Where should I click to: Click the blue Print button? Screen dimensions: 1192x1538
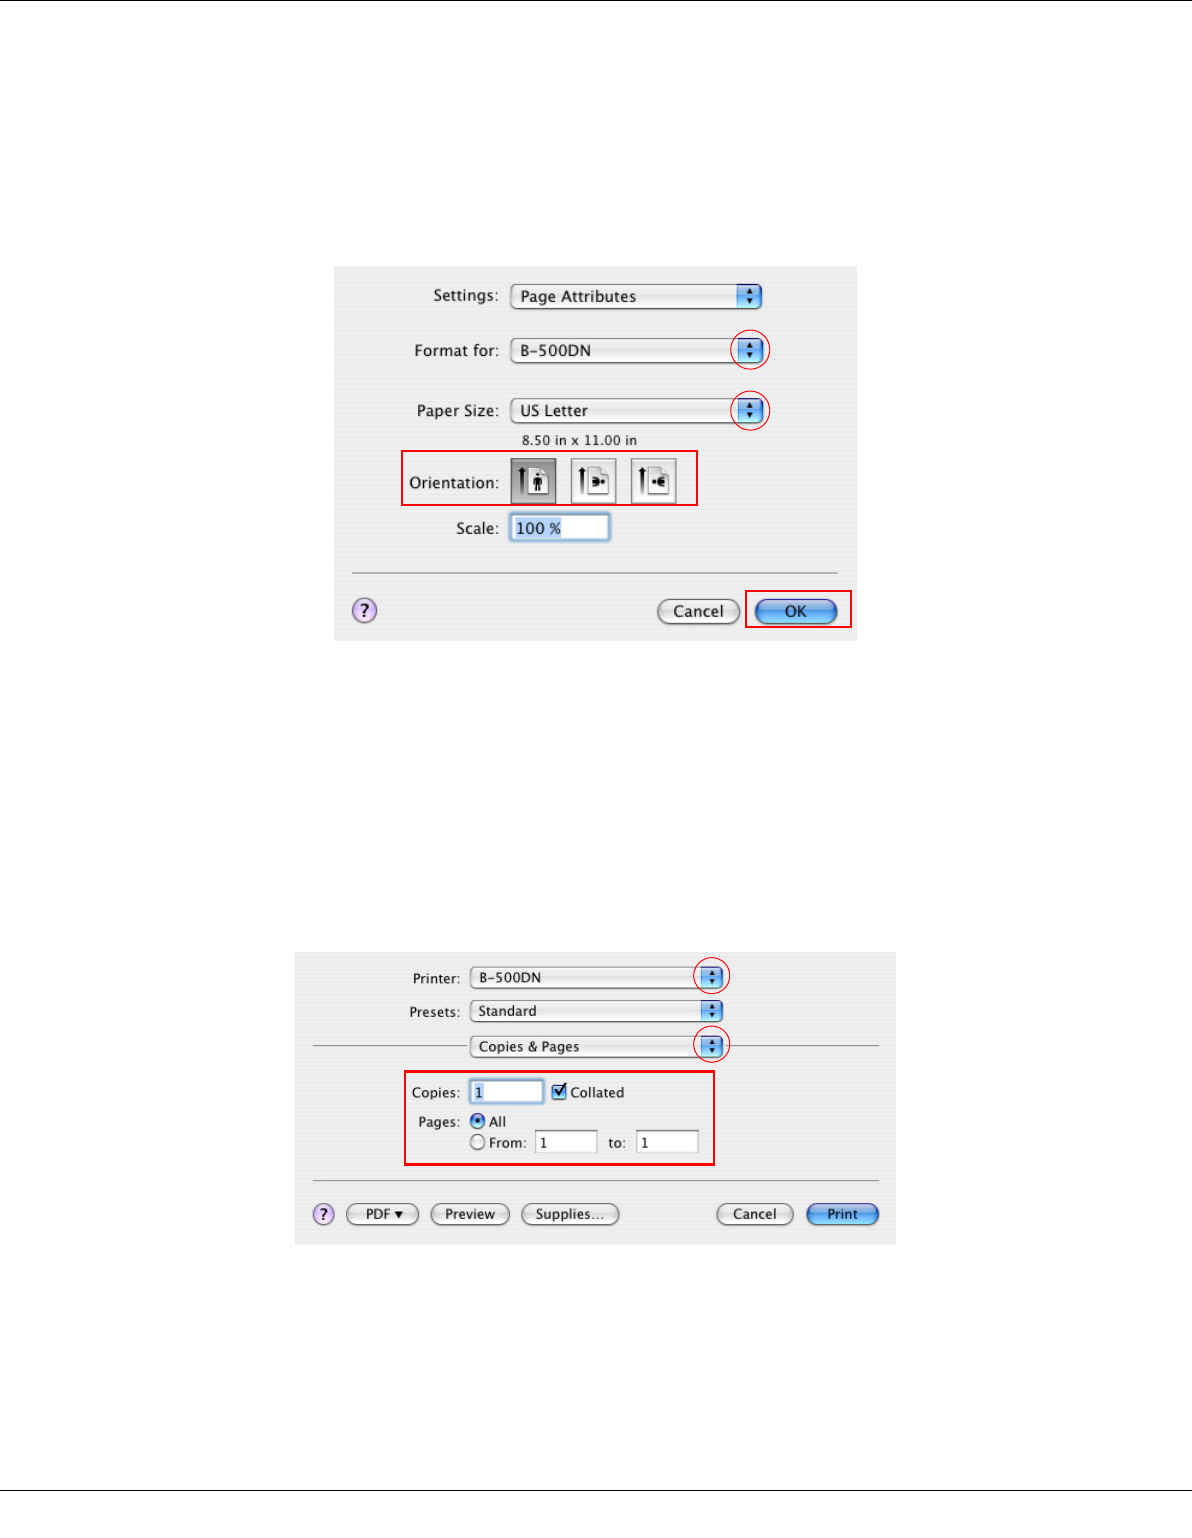point(842,1214)
